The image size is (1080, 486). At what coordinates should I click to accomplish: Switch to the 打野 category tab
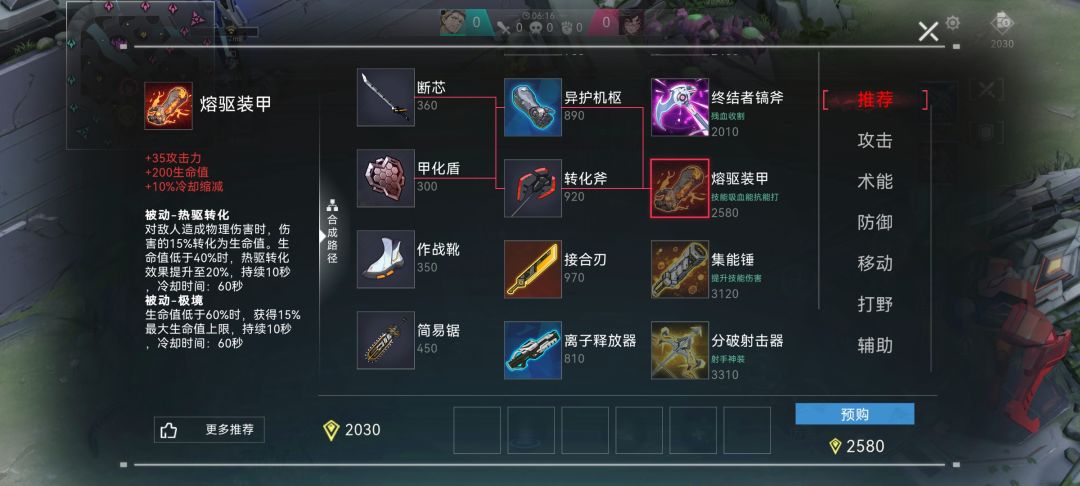tap(875, 304)
